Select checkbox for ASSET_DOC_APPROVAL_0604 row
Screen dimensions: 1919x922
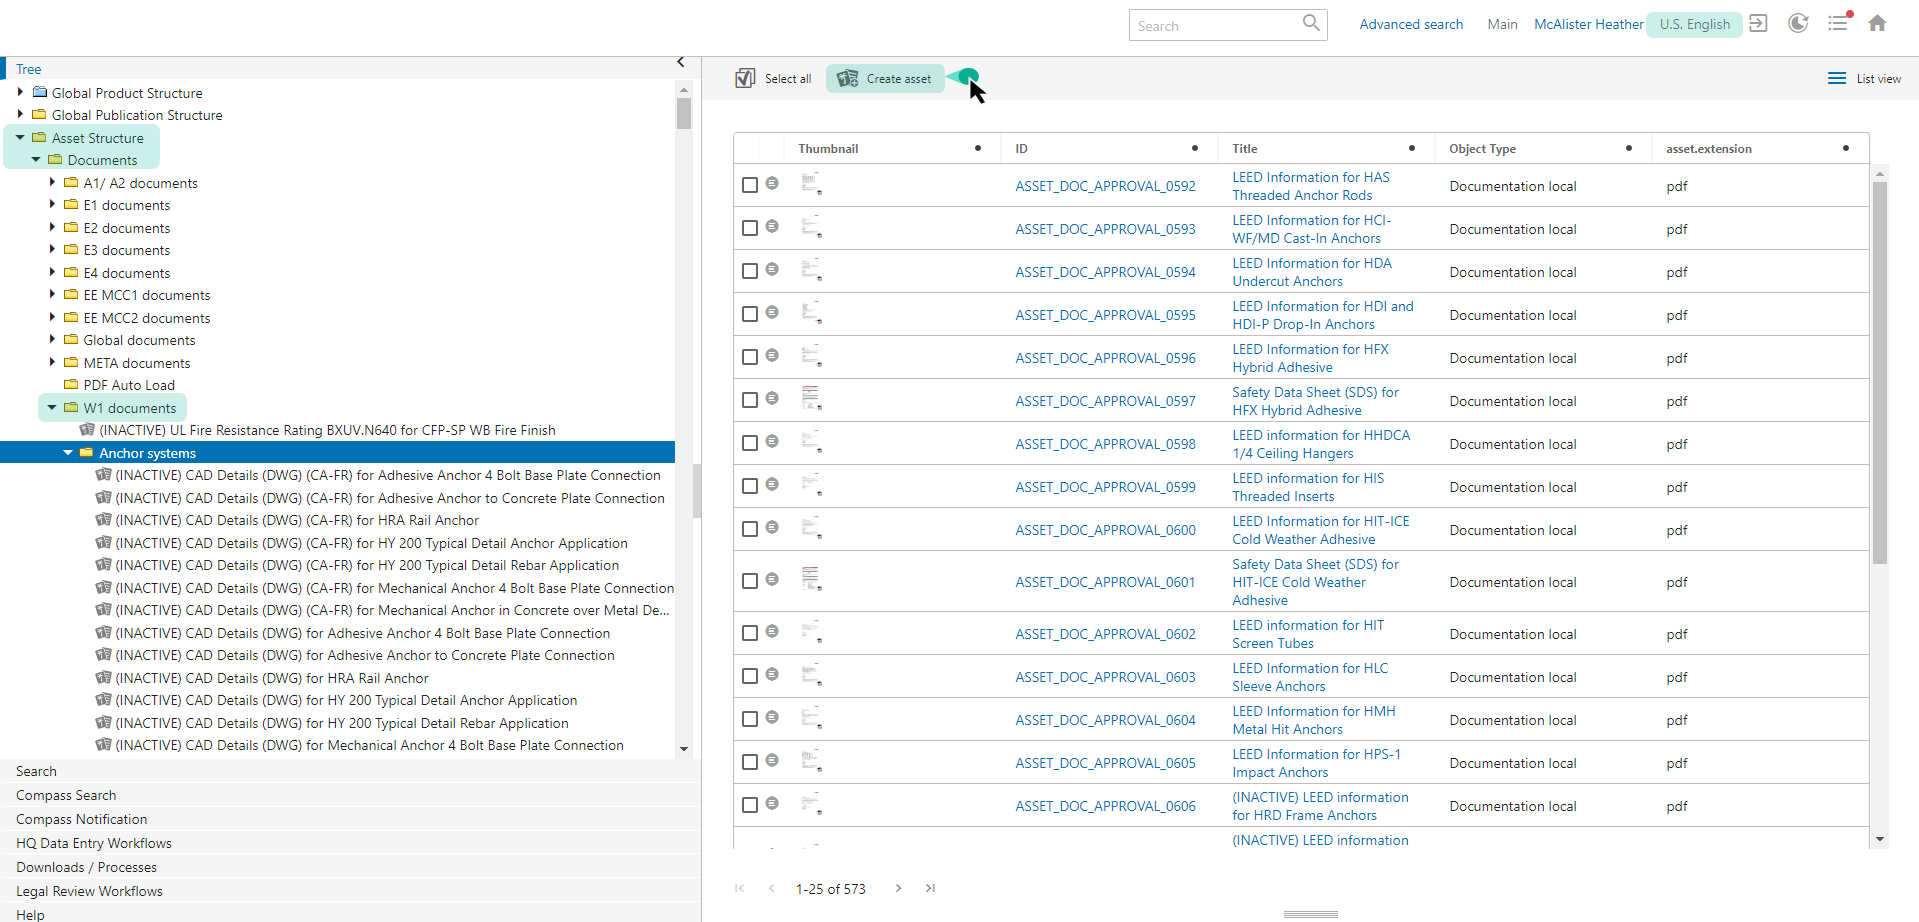coord(750,719)
